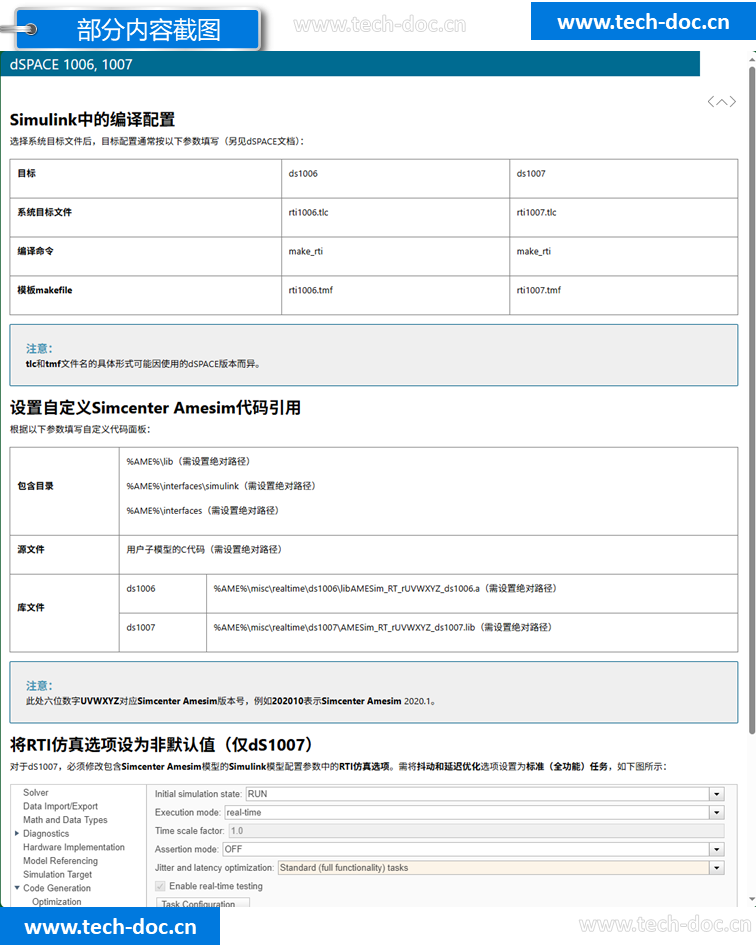Image resolution: width=756 pixels, height=945 pixels.
Task: Click the rti1007.tmf cell
Action: (x=623, y=295)
